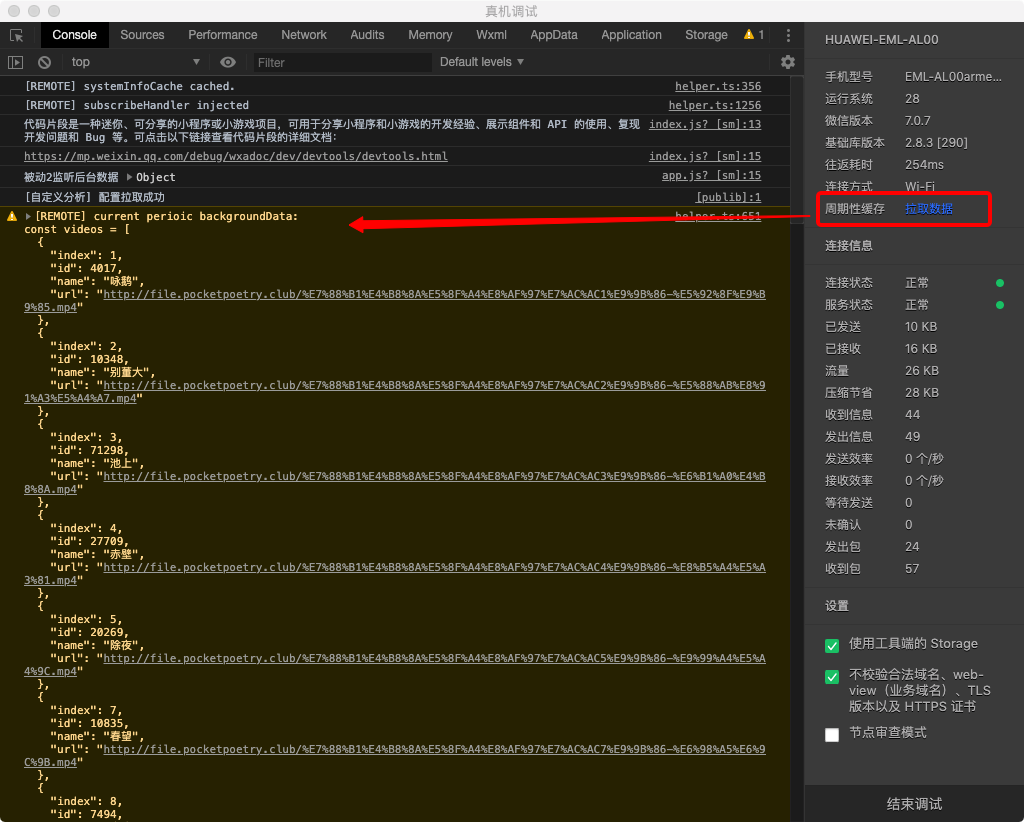Switch to the Network tab
Screen dimensions: 1024x822
pos(304,35)
